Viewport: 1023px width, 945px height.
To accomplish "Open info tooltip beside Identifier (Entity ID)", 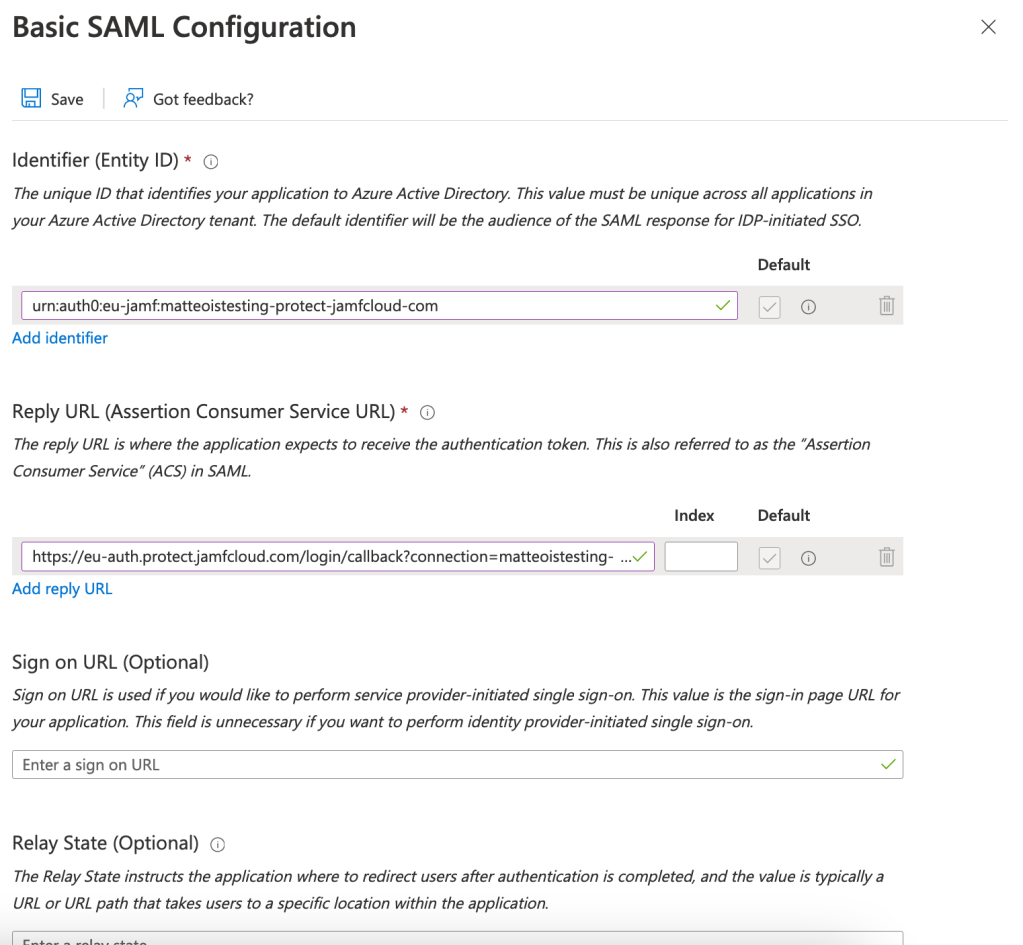I will (x=211, y=161).
